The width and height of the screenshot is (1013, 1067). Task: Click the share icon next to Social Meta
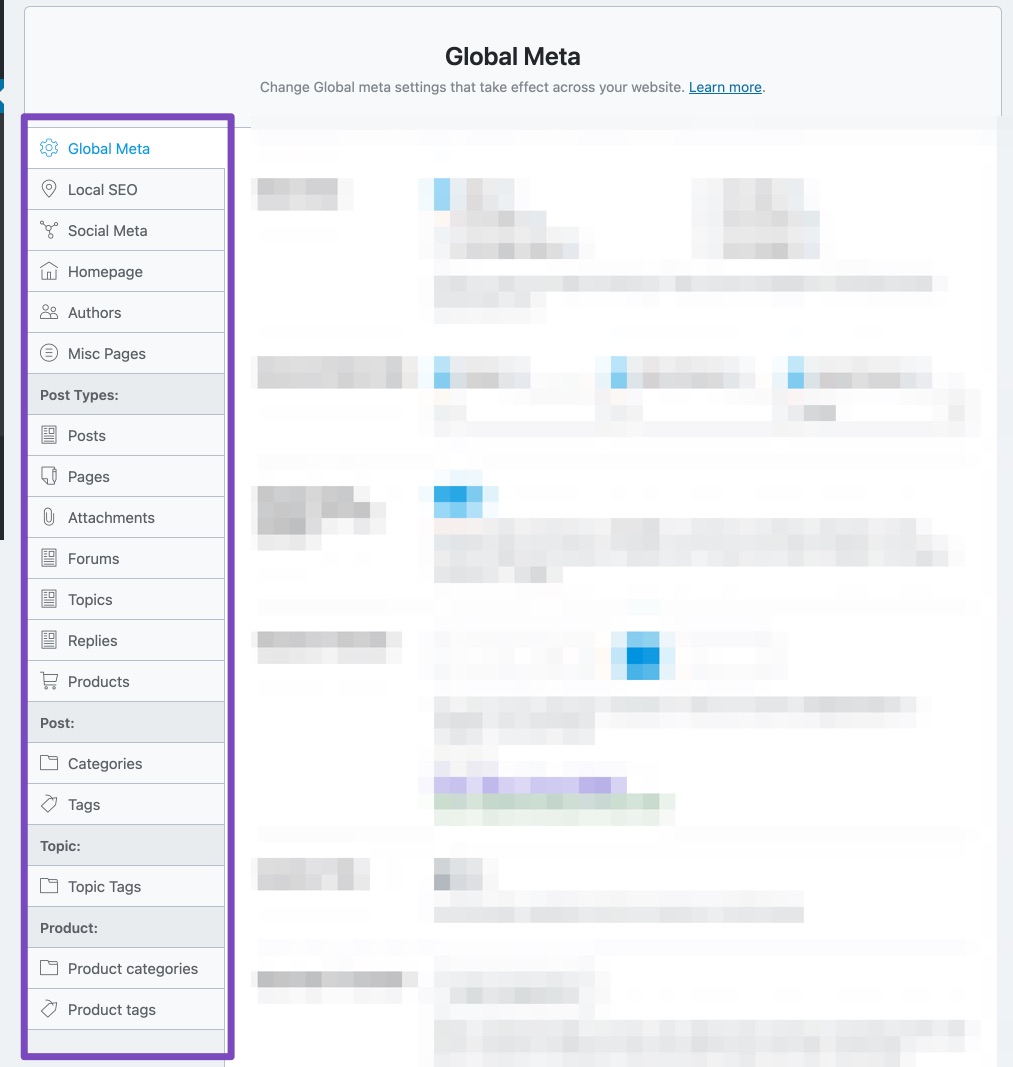tap(47, 229)
